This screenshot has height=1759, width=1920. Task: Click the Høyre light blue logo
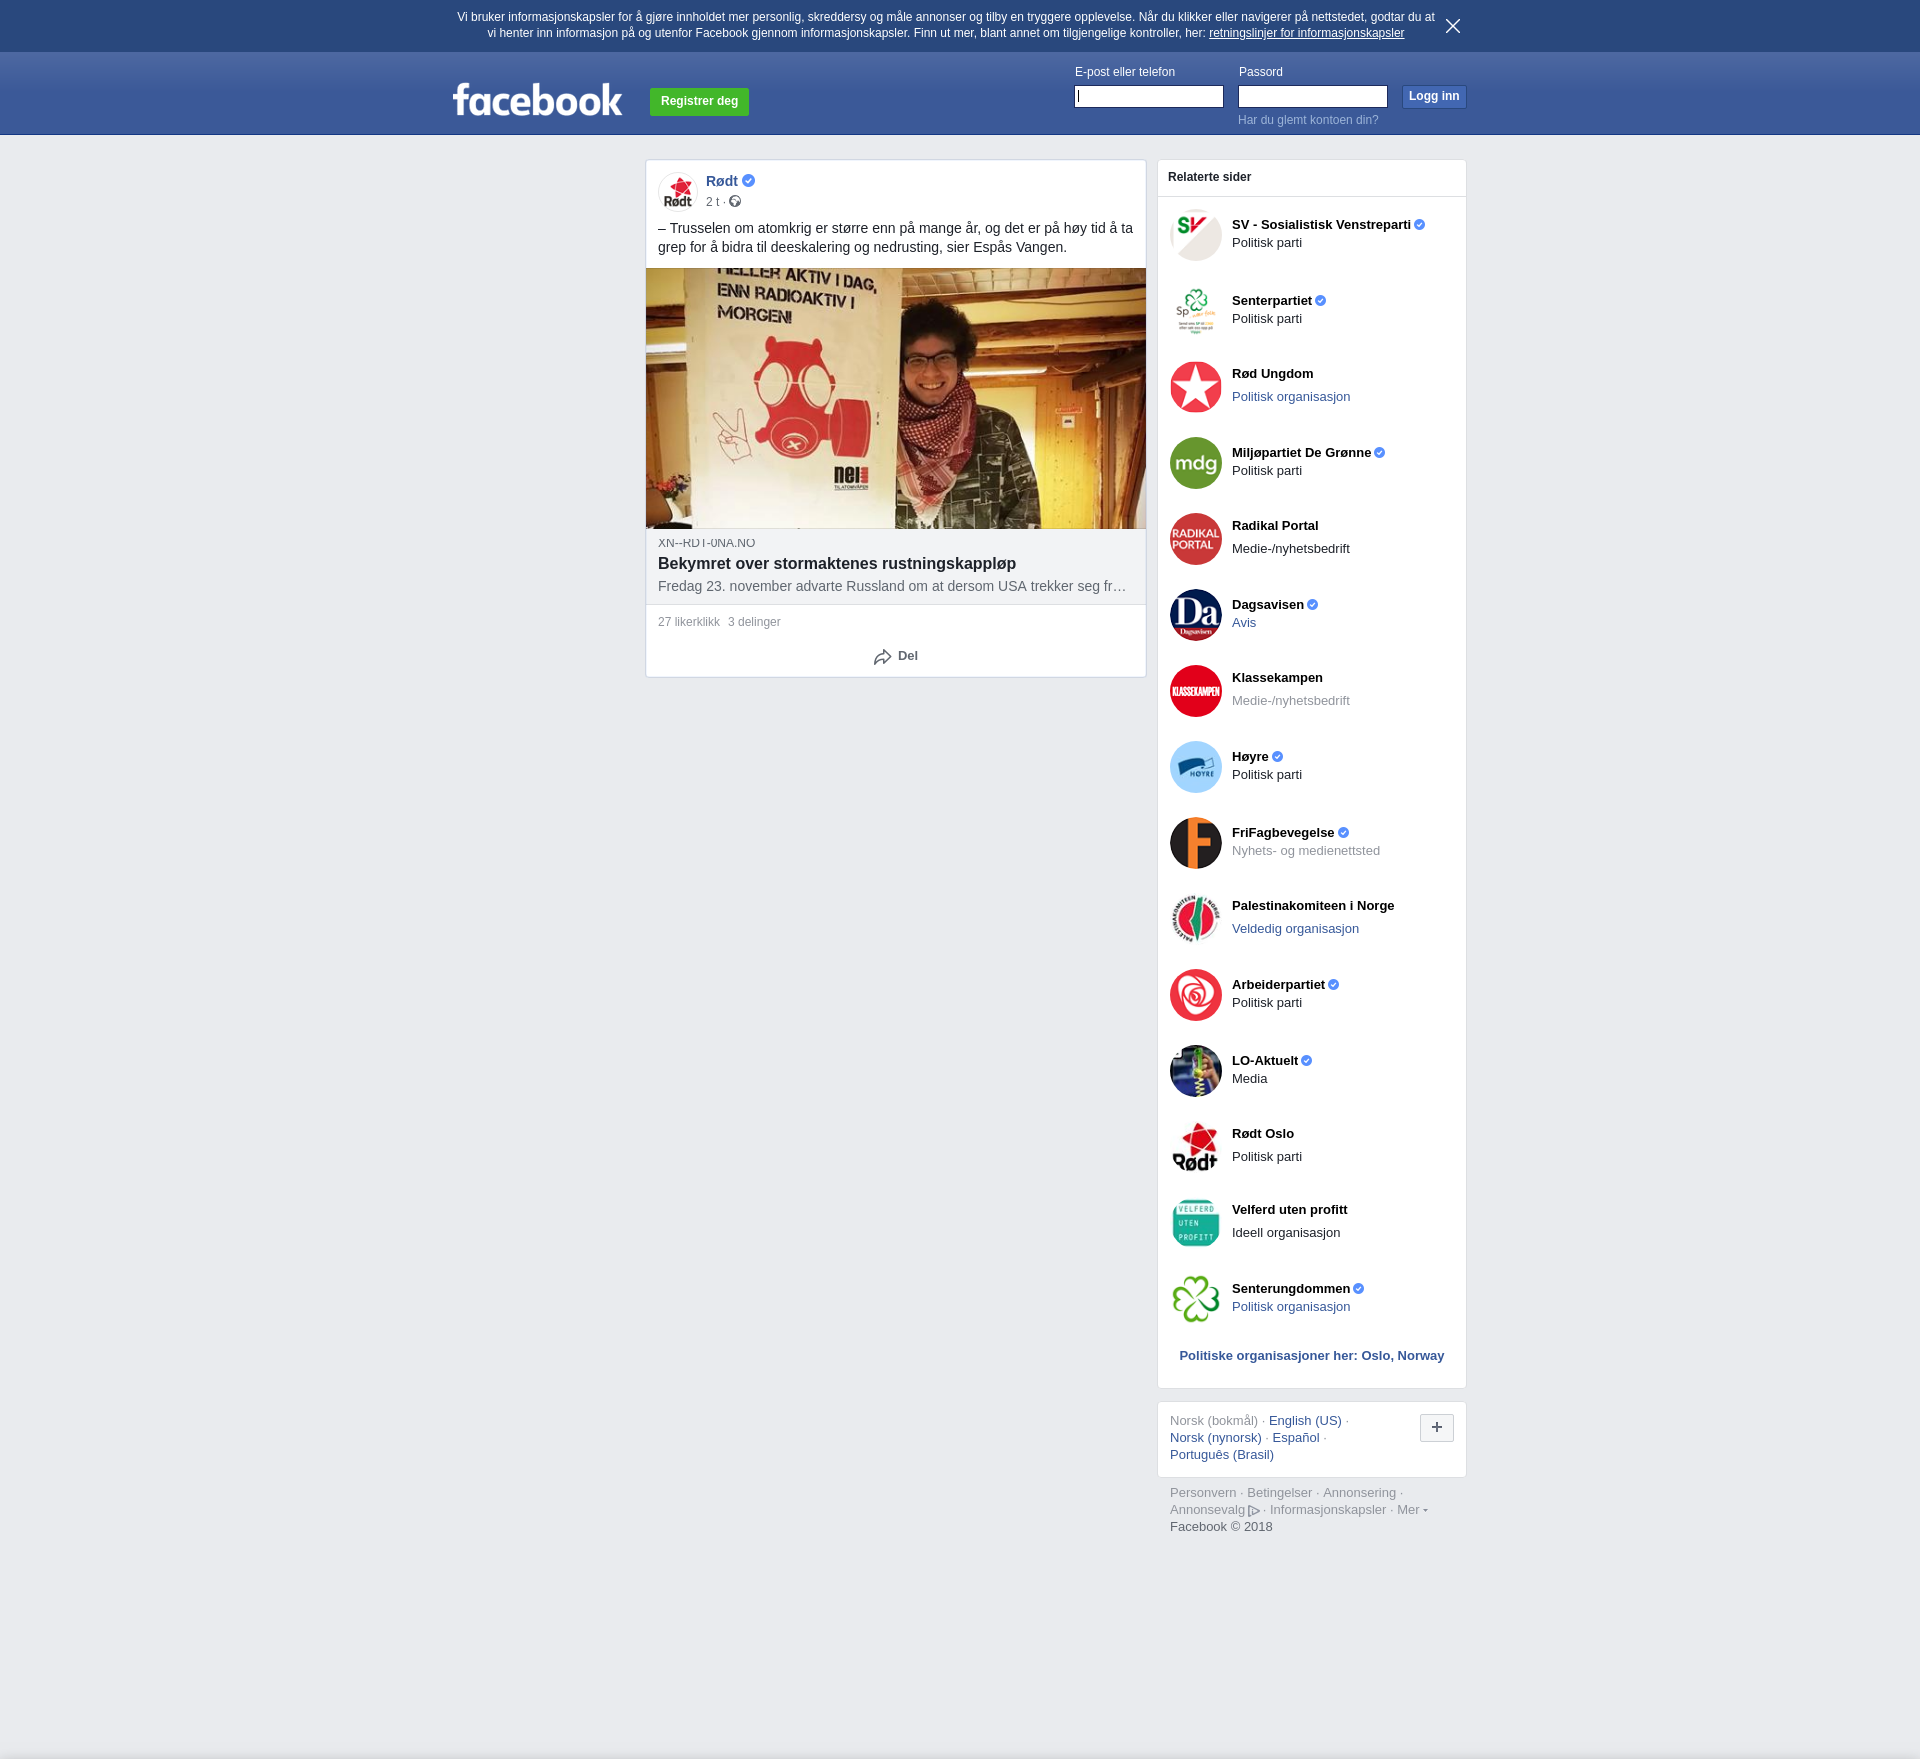tap(1196, 767)
